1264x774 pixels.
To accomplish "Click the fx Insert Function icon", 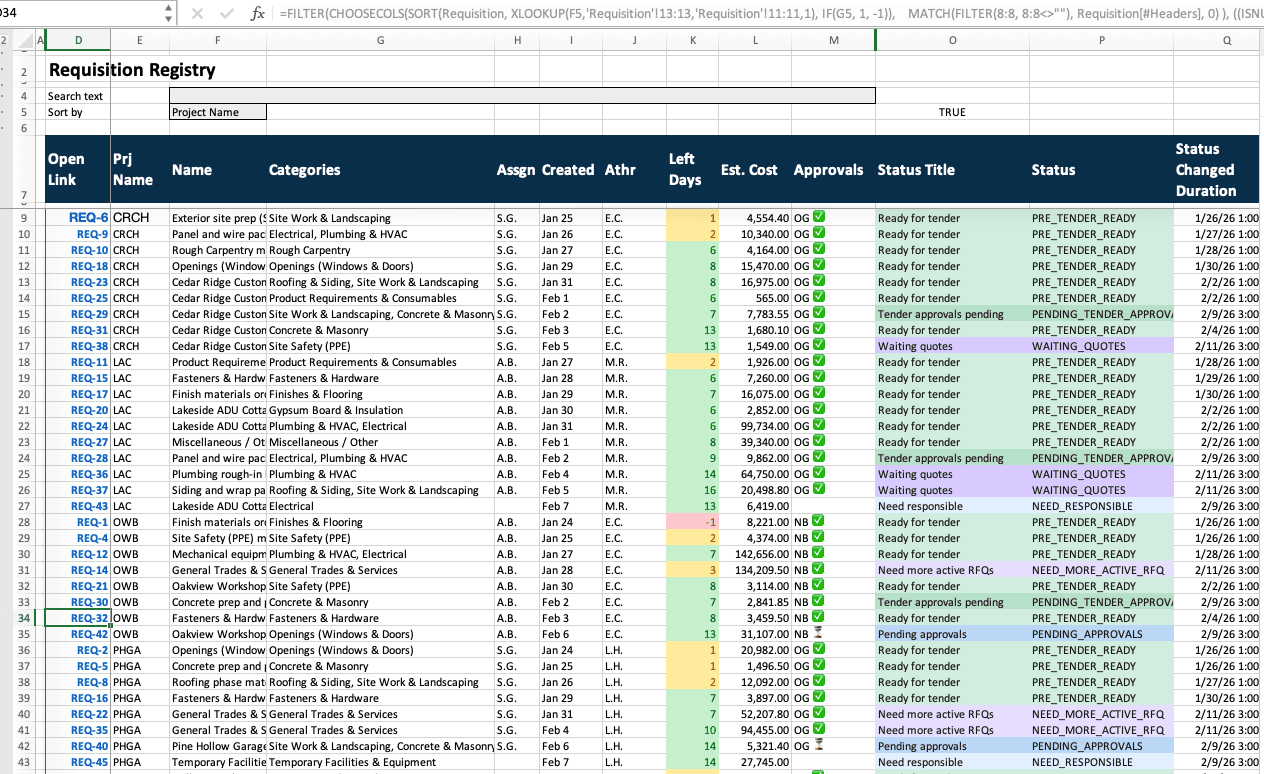I will click(257, 14).
